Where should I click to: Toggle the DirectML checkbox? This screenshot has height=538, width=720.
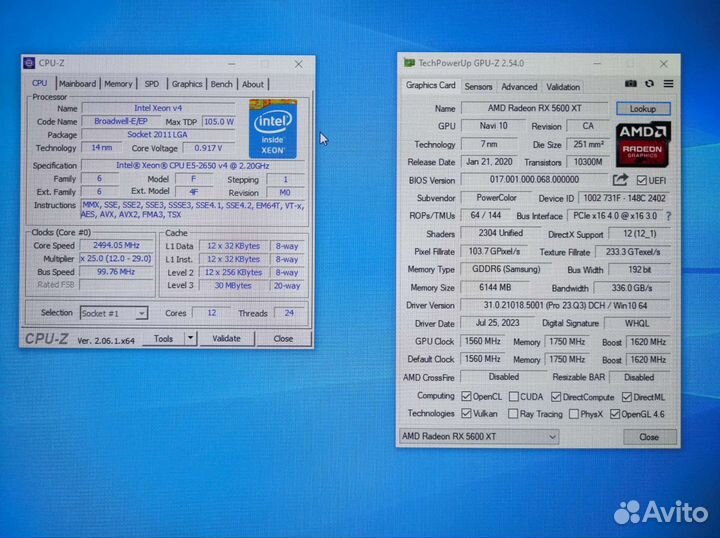click(x=626, y=397)
